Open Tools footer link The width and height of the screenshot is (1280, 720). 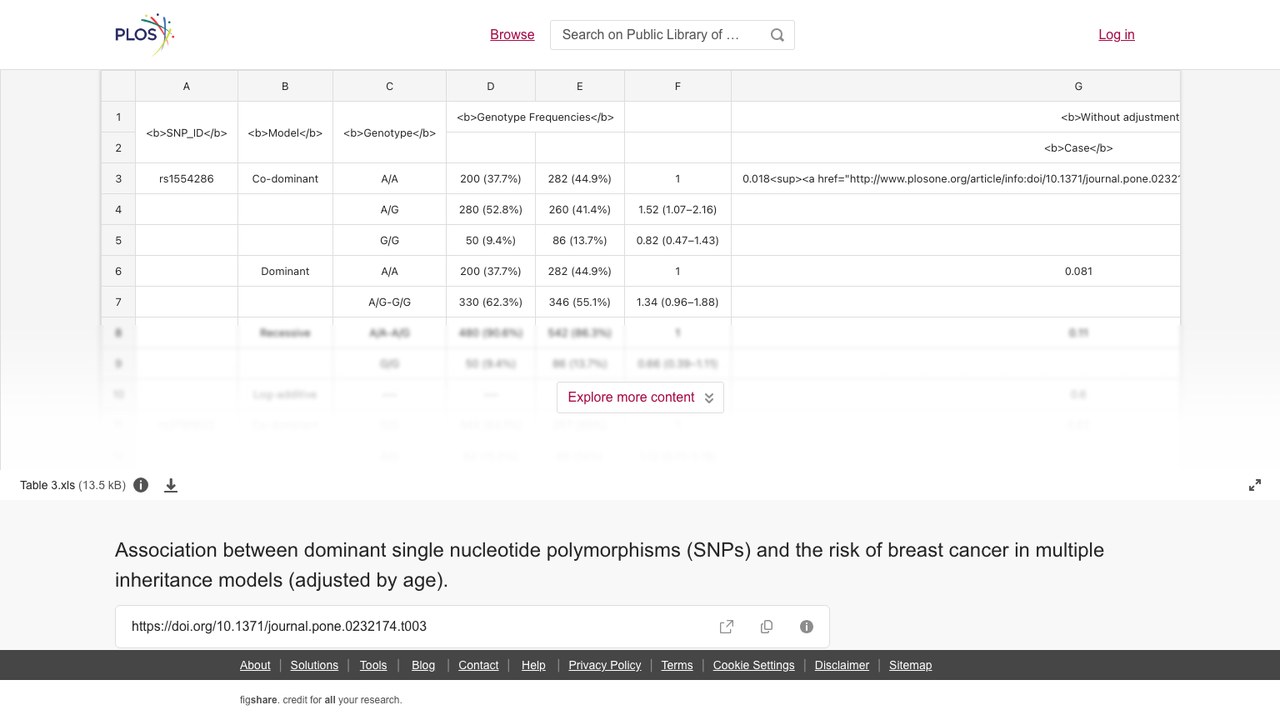(373, 665)
